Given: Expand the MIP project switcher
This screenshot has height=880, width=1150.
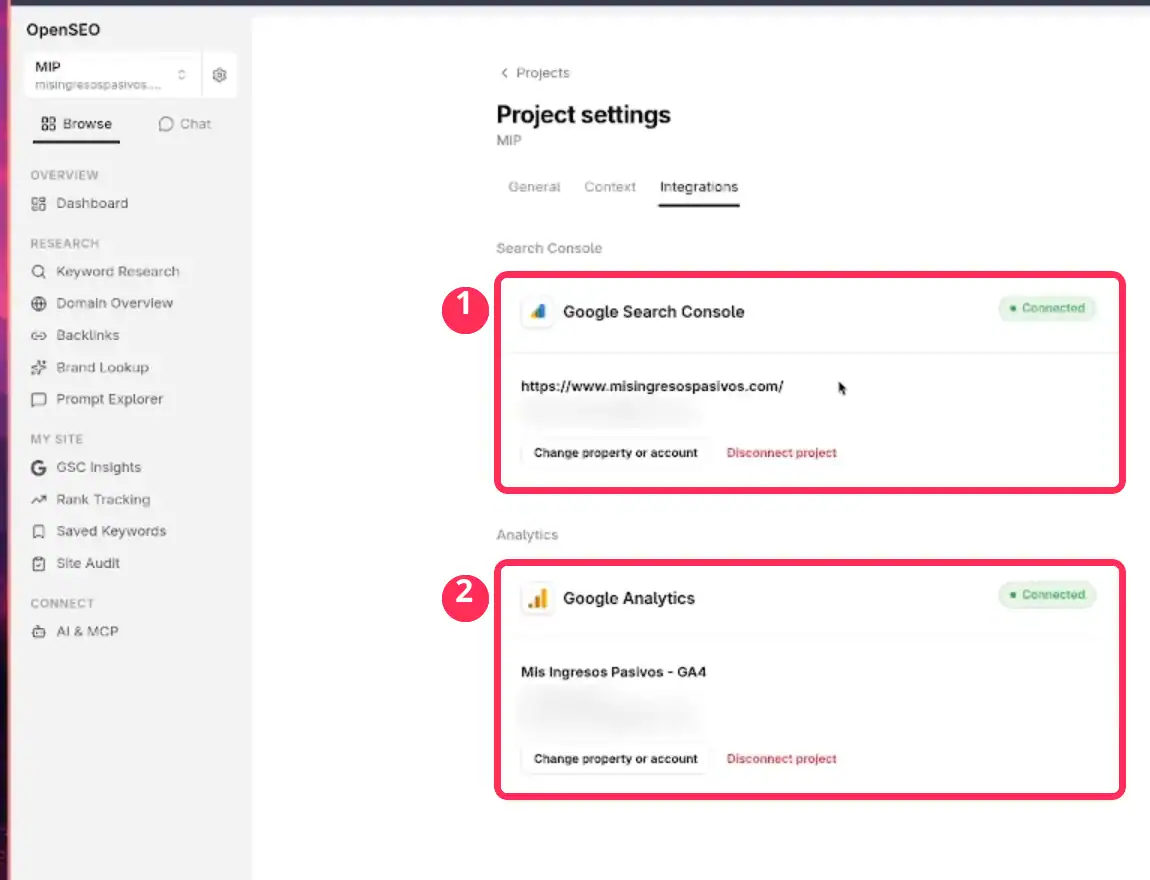Looking at the screenshot, I should tap(113, 75).
